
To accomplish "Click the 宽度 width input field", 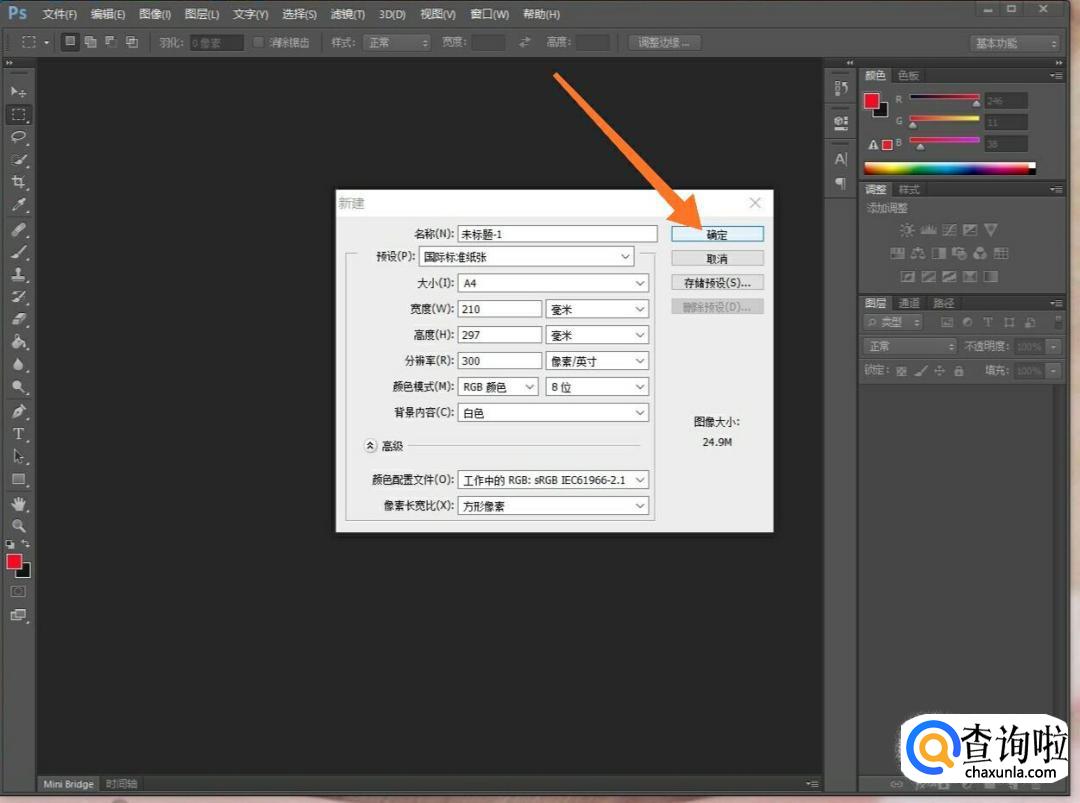I will 499,309.
